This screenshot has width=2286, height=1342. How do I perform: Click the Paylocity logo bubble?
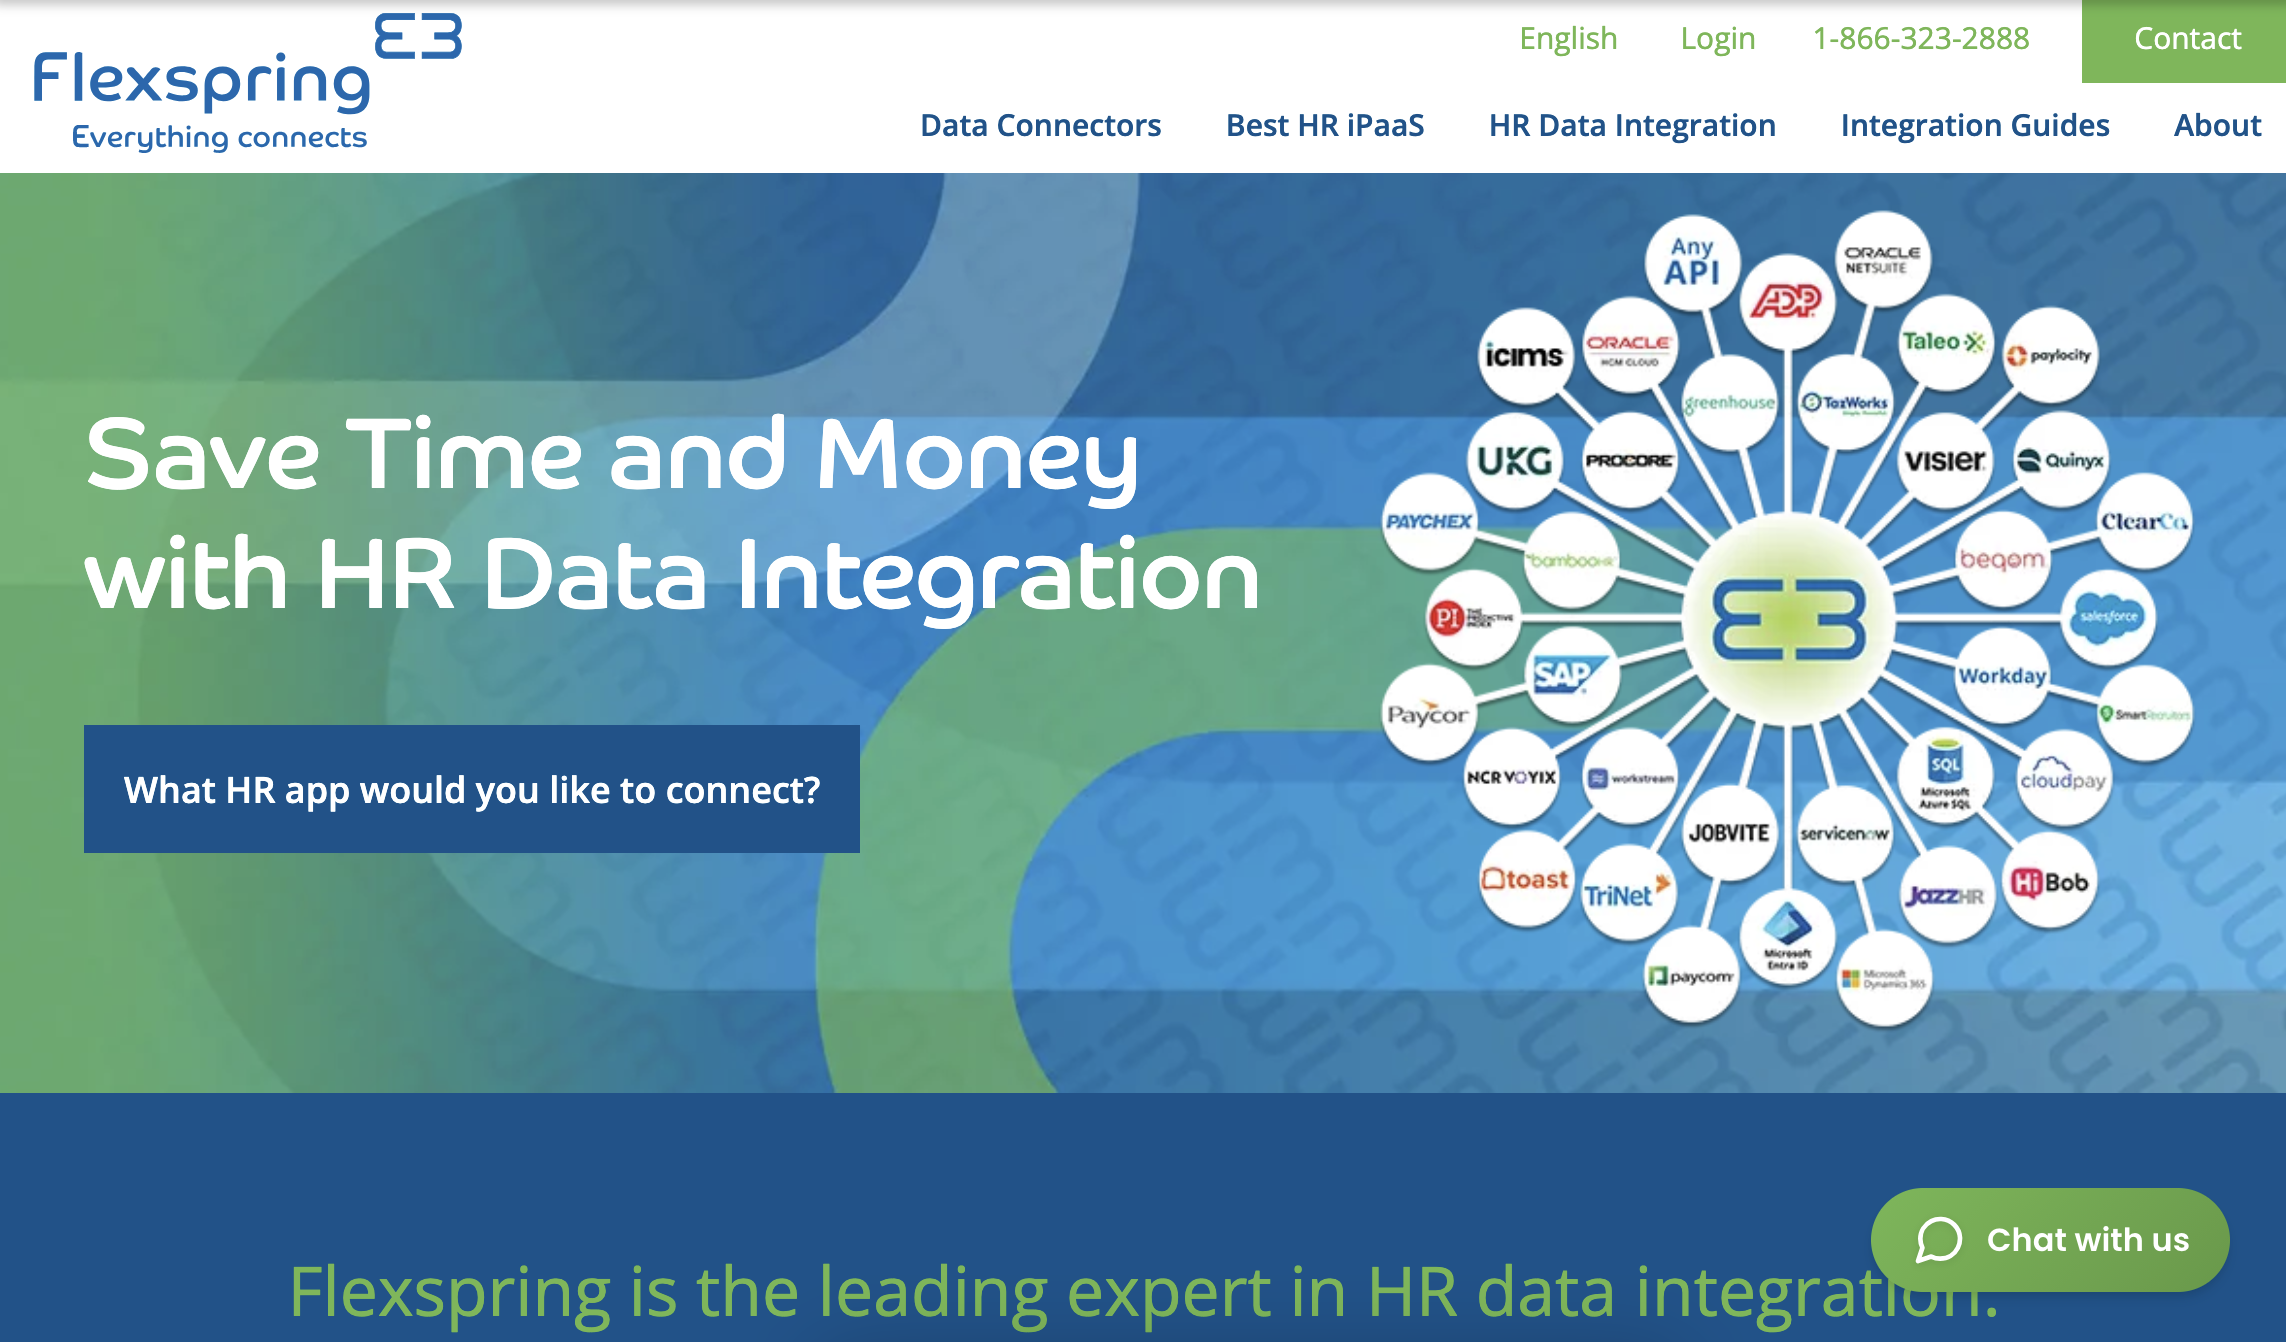2049,355
